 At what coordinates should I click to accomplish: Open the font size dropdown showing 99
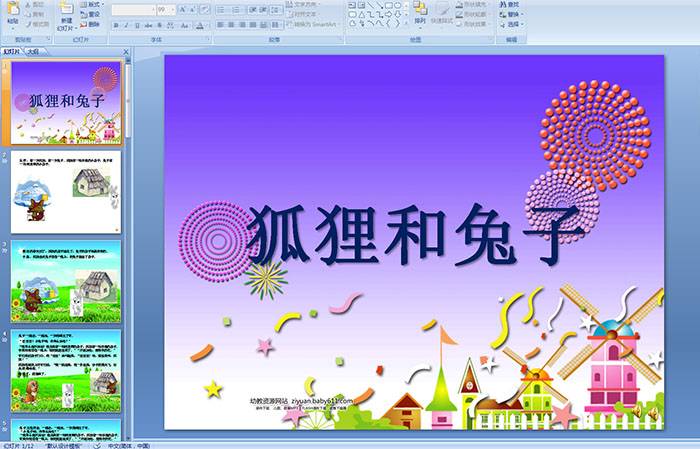point(163,9)
